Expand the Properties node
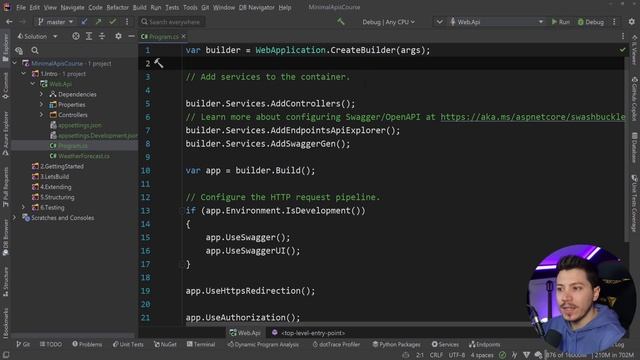The image size is (640, 360). coord(42,104)
